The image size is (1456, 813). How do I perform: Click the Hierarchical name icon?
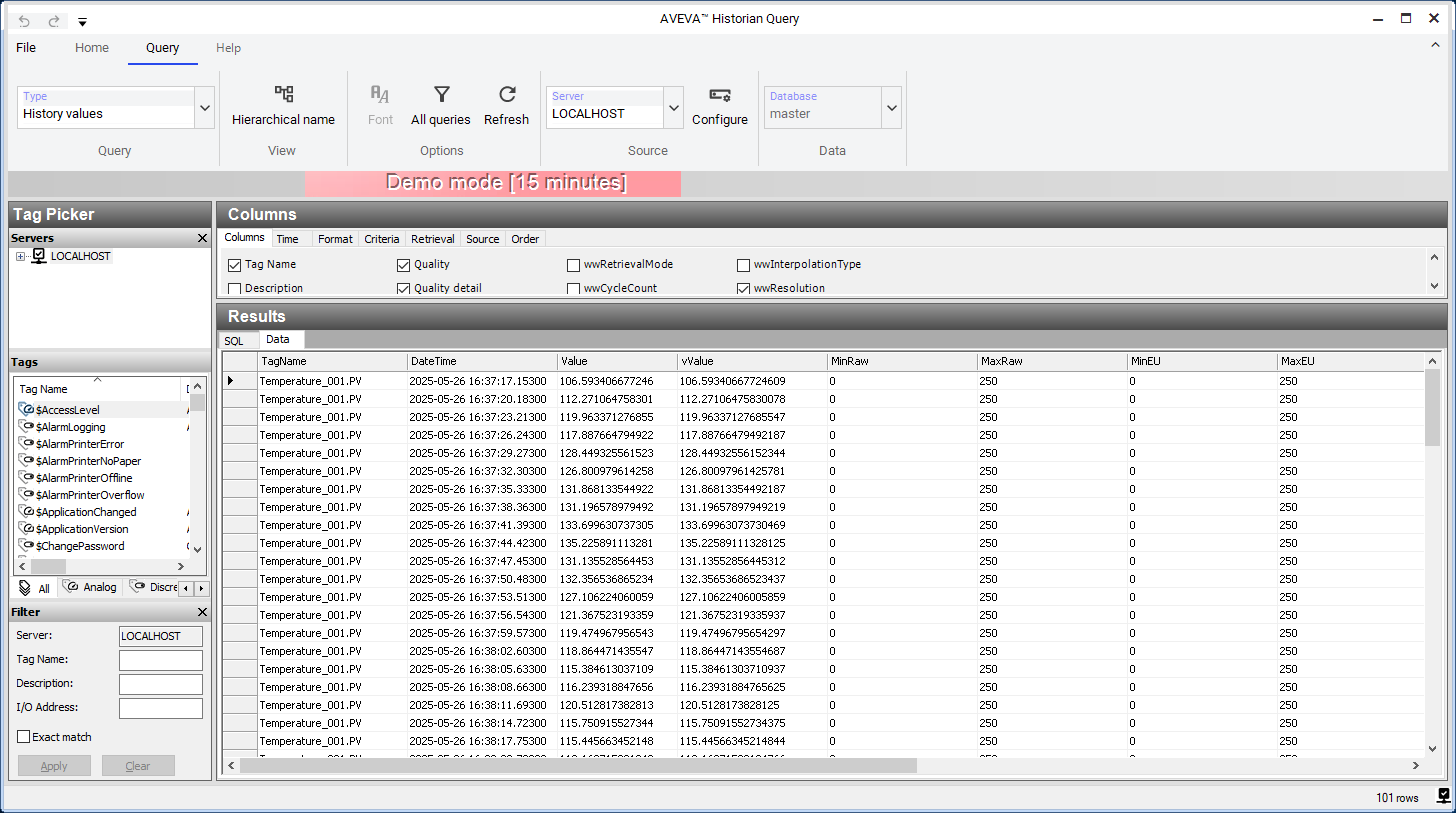(x=284, y=94)
